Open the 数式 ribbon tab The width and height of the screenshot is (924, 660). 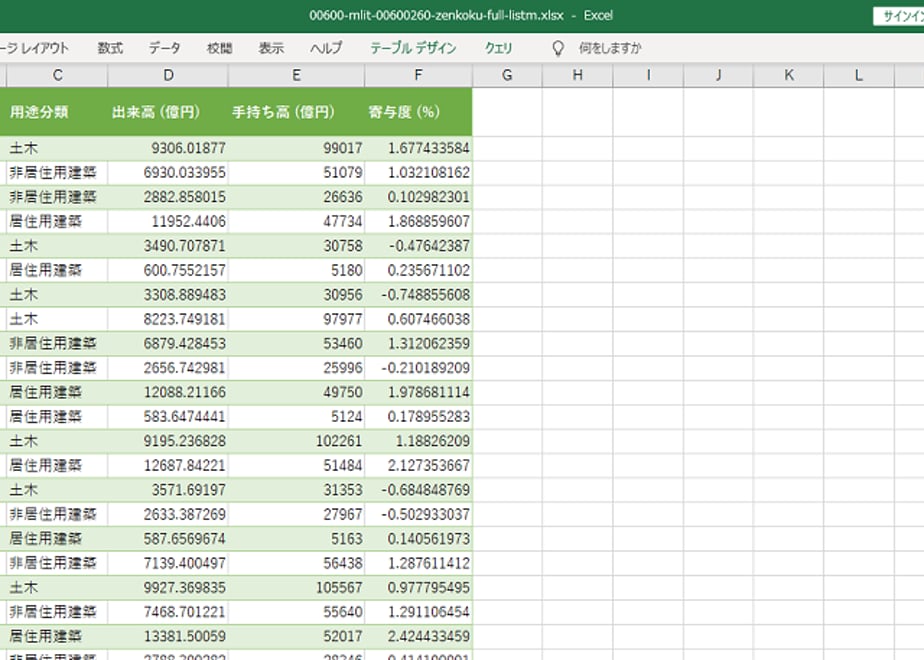[110, 48]
